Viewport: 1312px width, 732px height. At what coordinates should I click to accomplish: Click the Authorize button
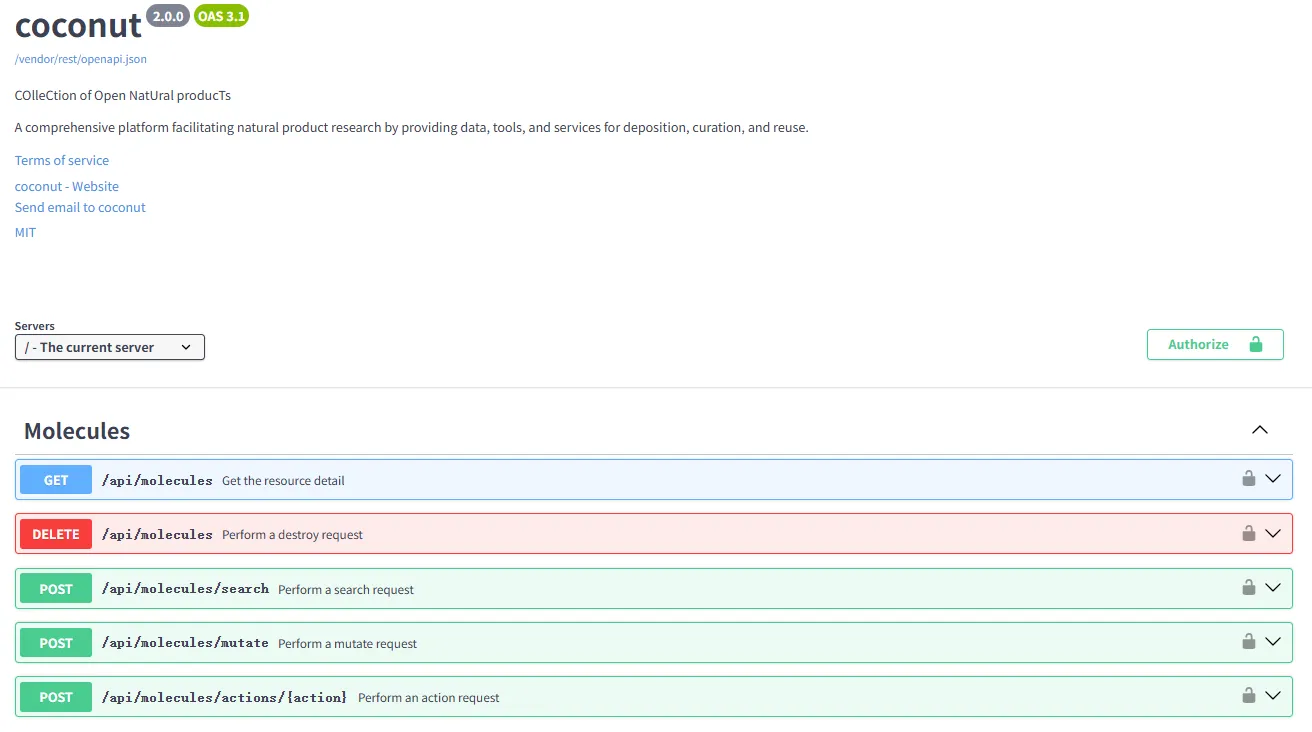(x=1214, y=344)
